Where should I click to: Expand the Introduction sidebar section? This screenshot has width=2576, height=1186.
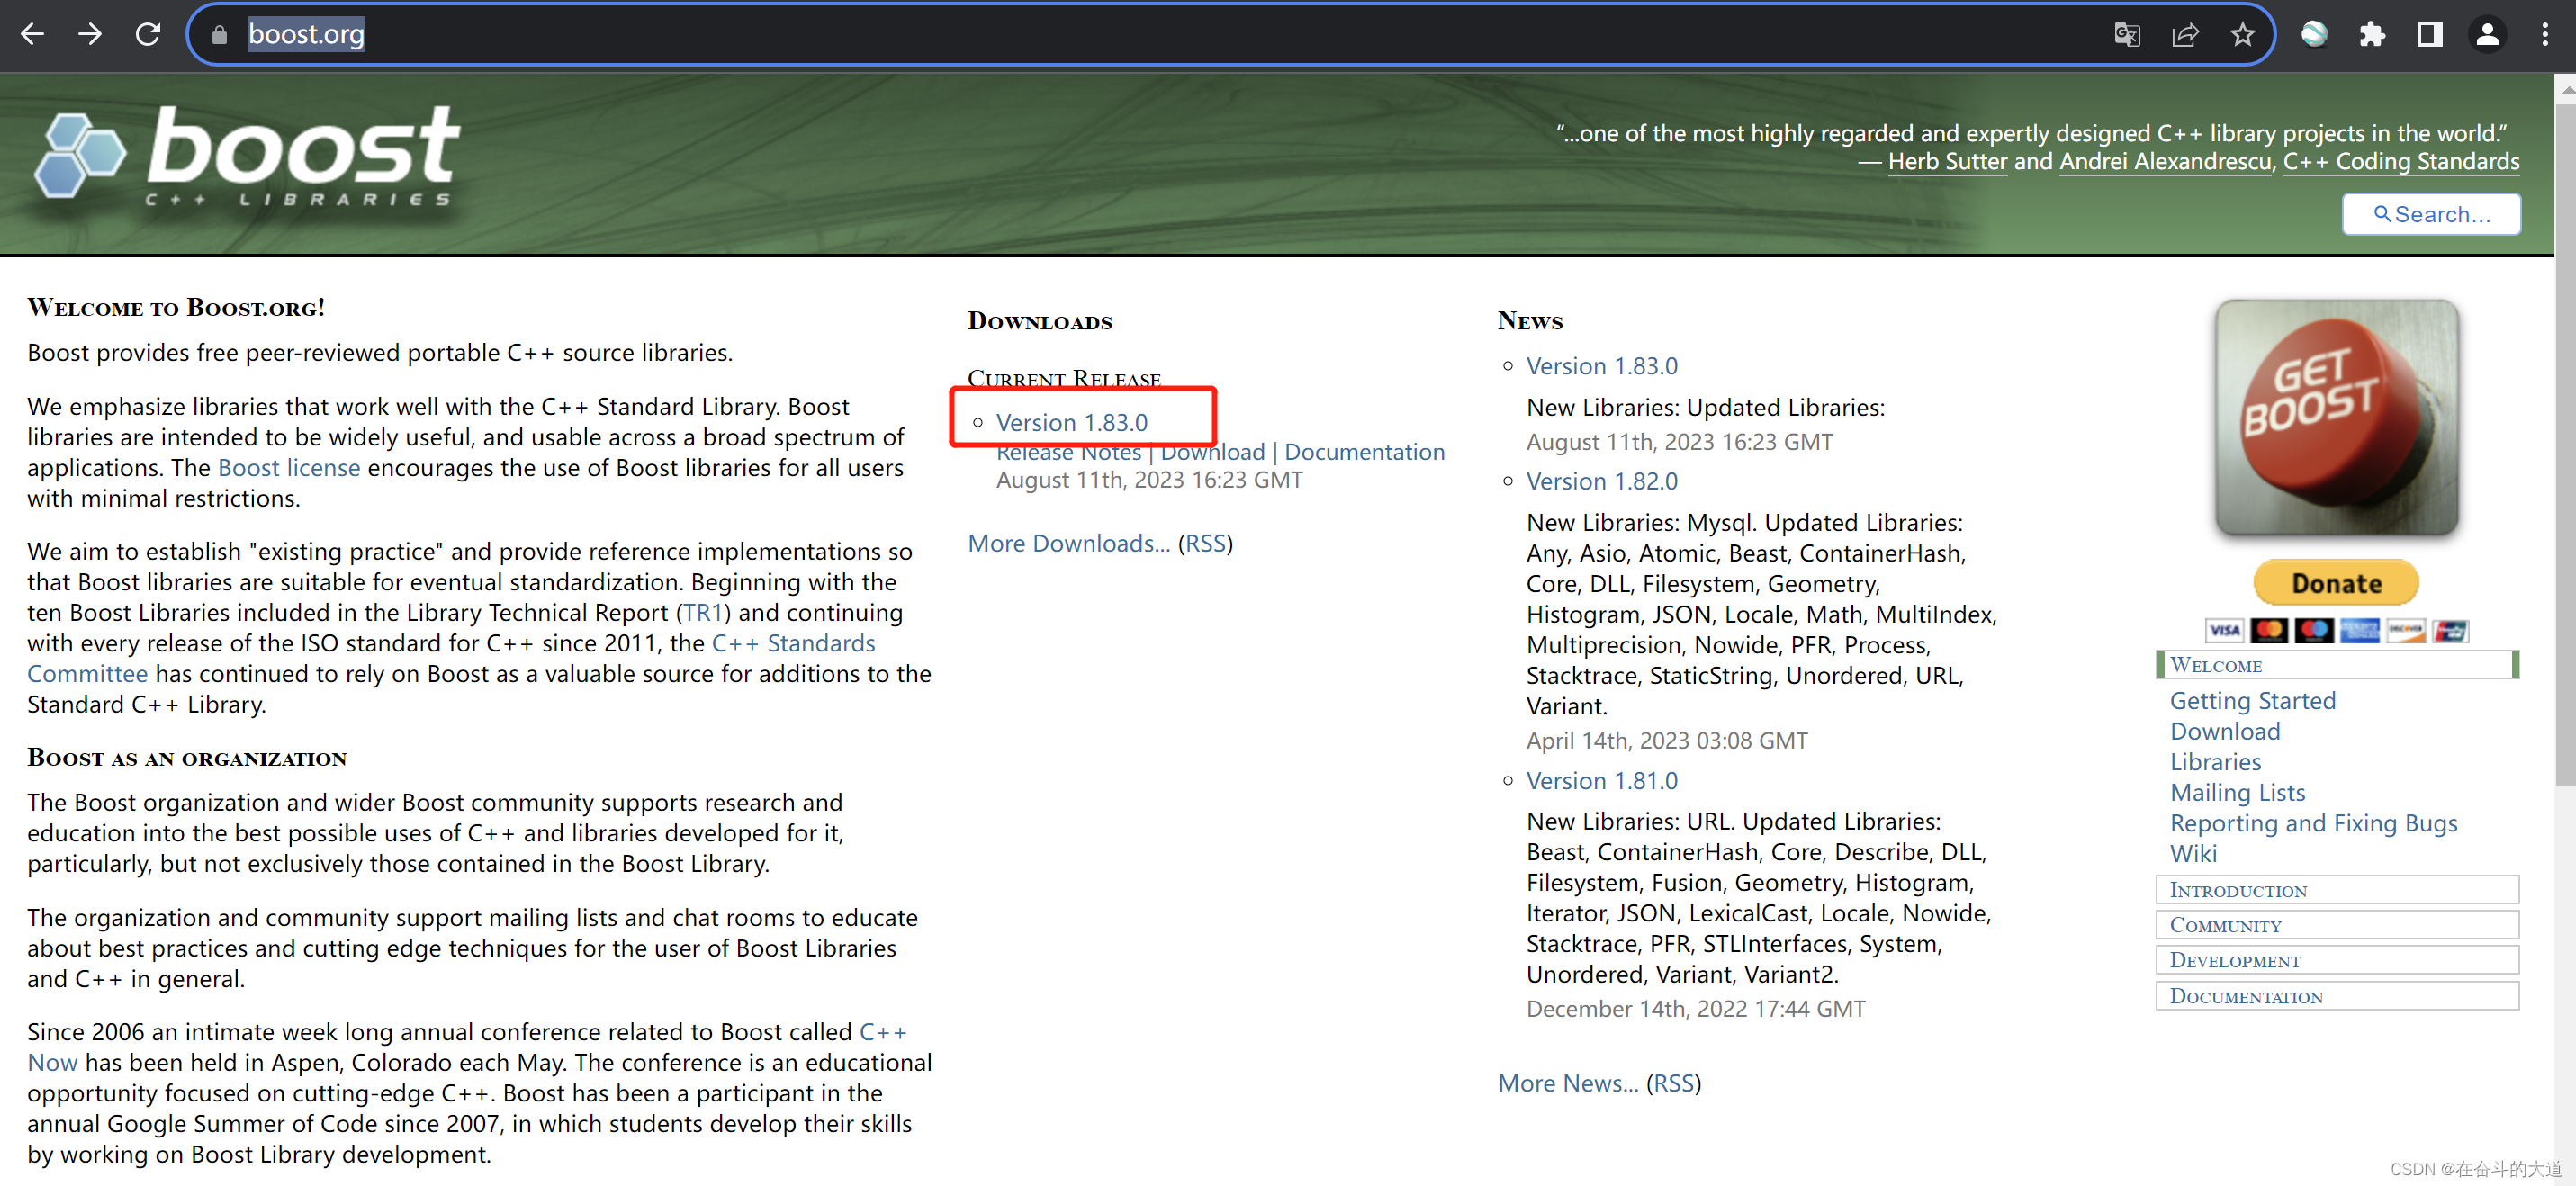(2238, 890)
